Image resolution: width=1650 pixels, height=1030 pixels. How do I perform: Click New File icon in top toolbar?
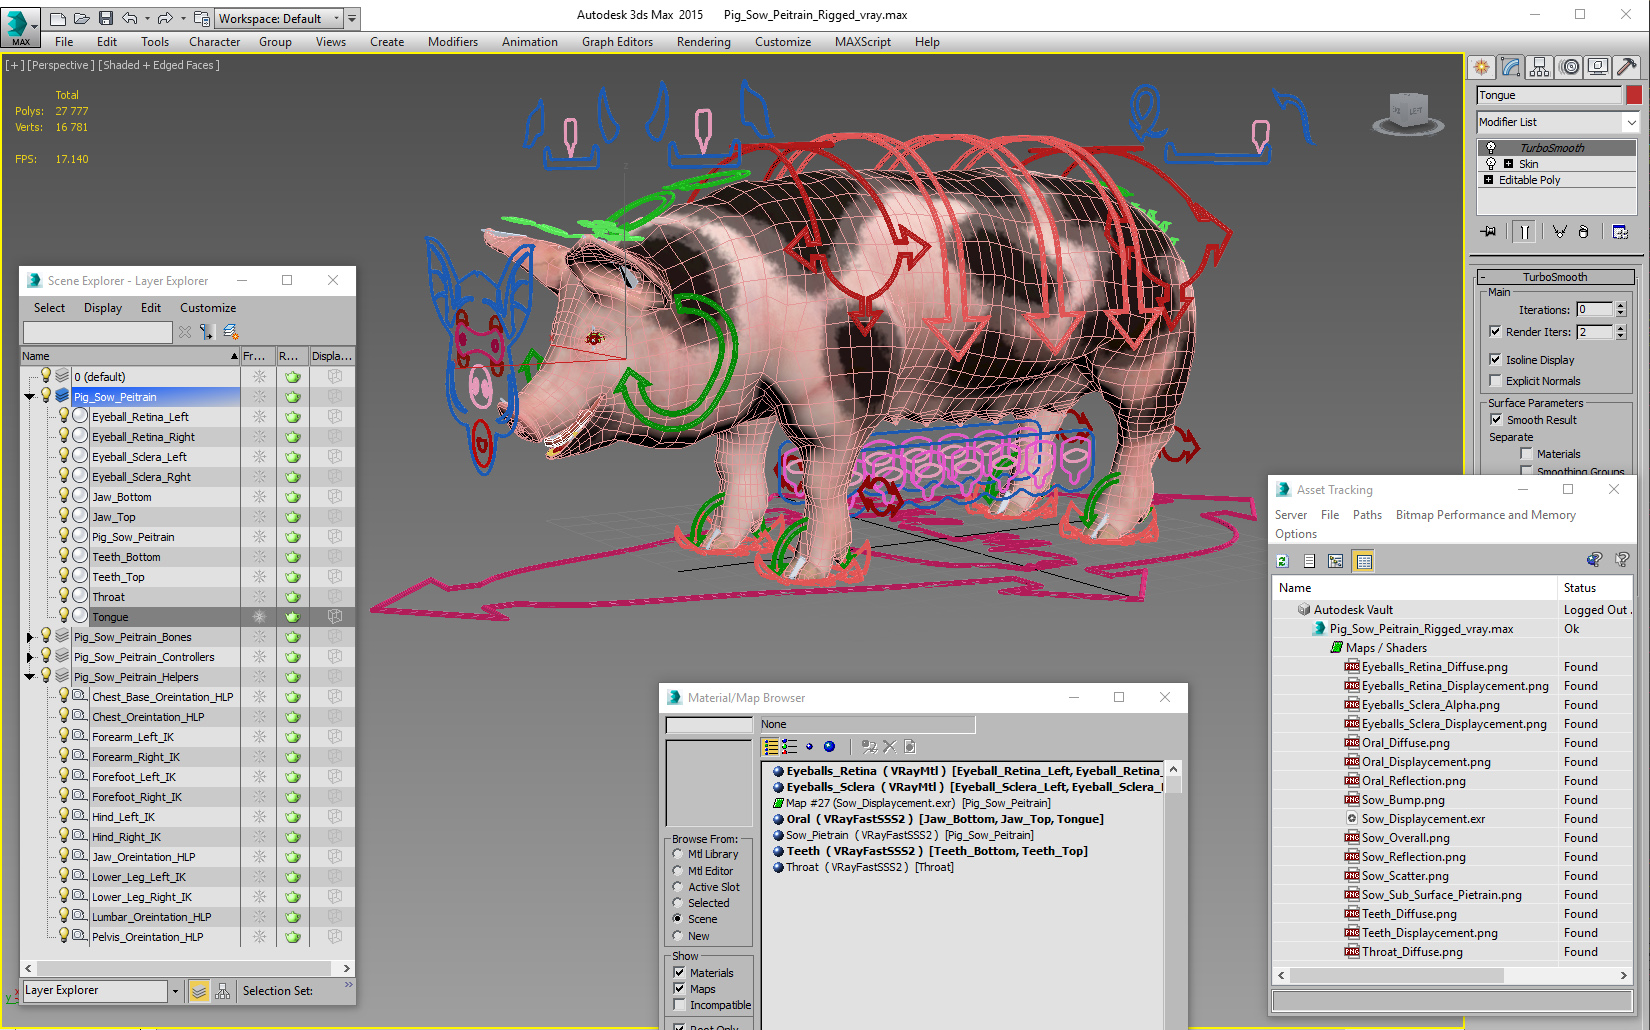[57, 18]
